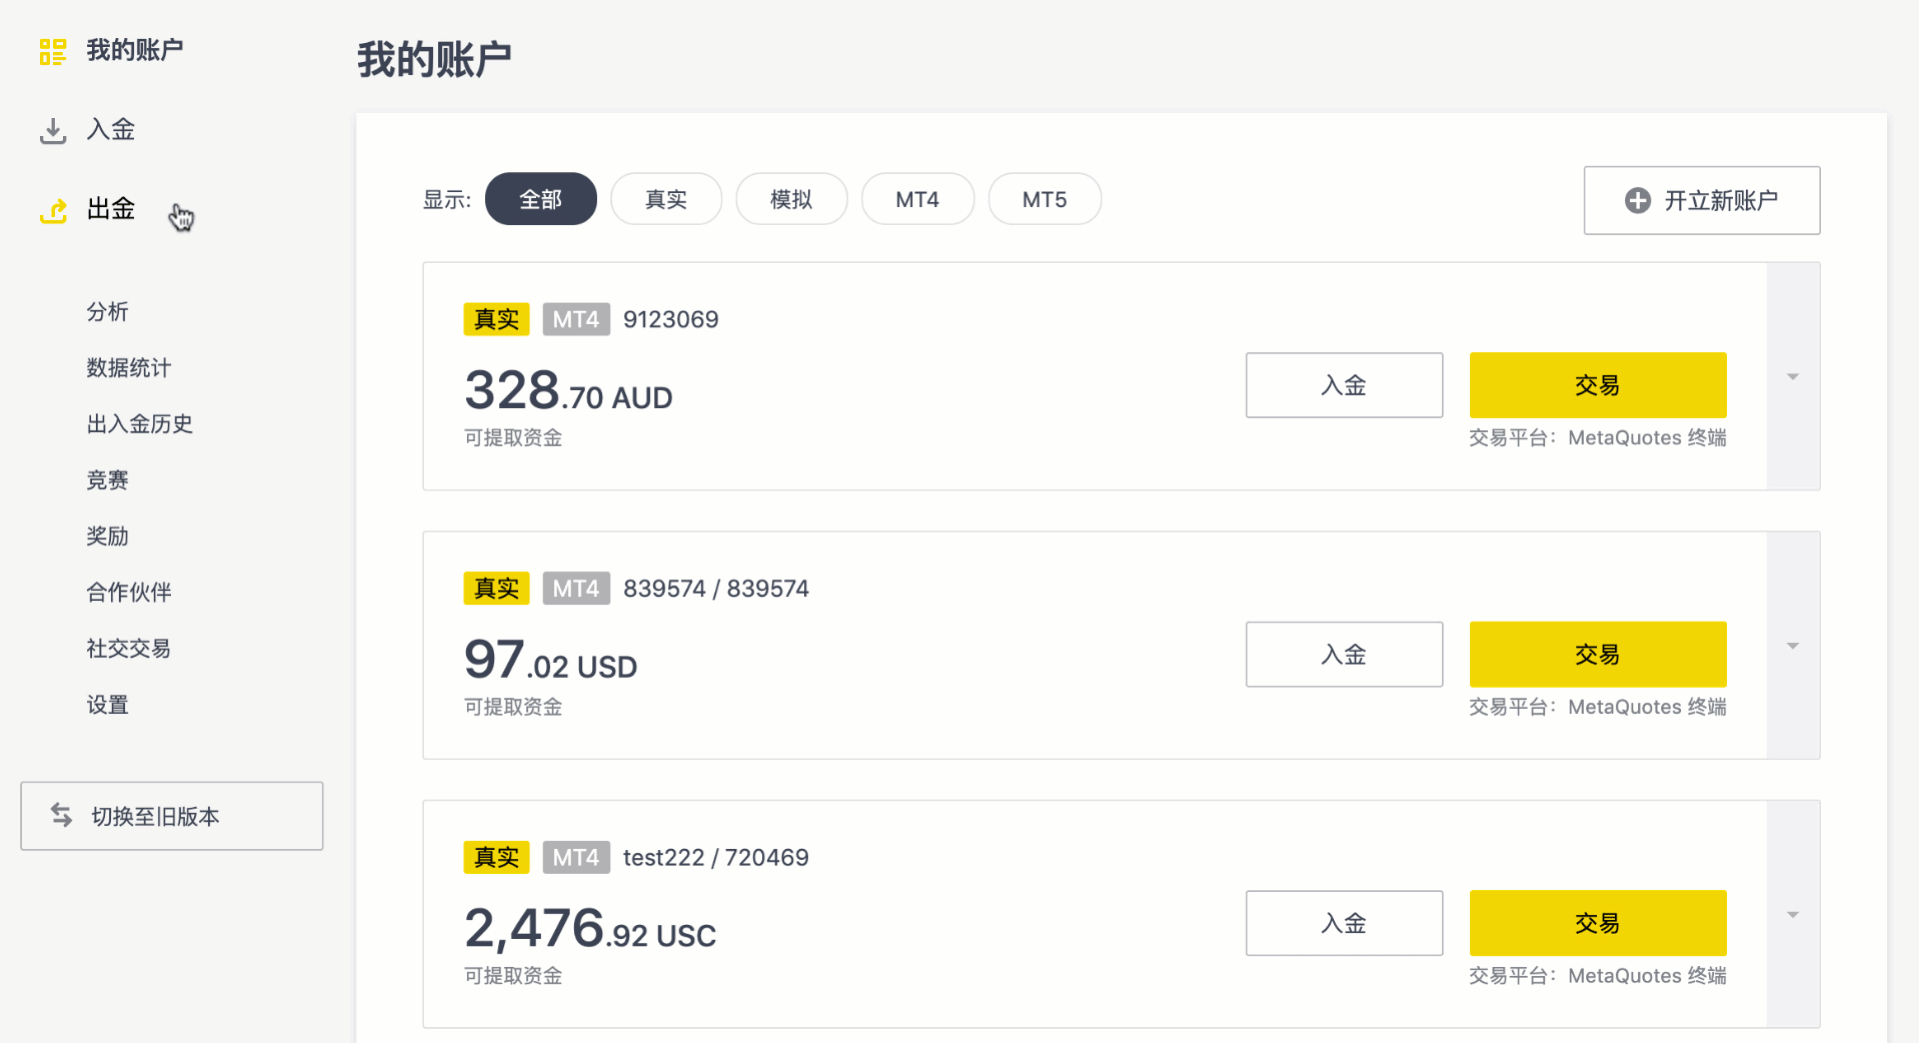Show only MT4 accounts

[x=917, y=199]
